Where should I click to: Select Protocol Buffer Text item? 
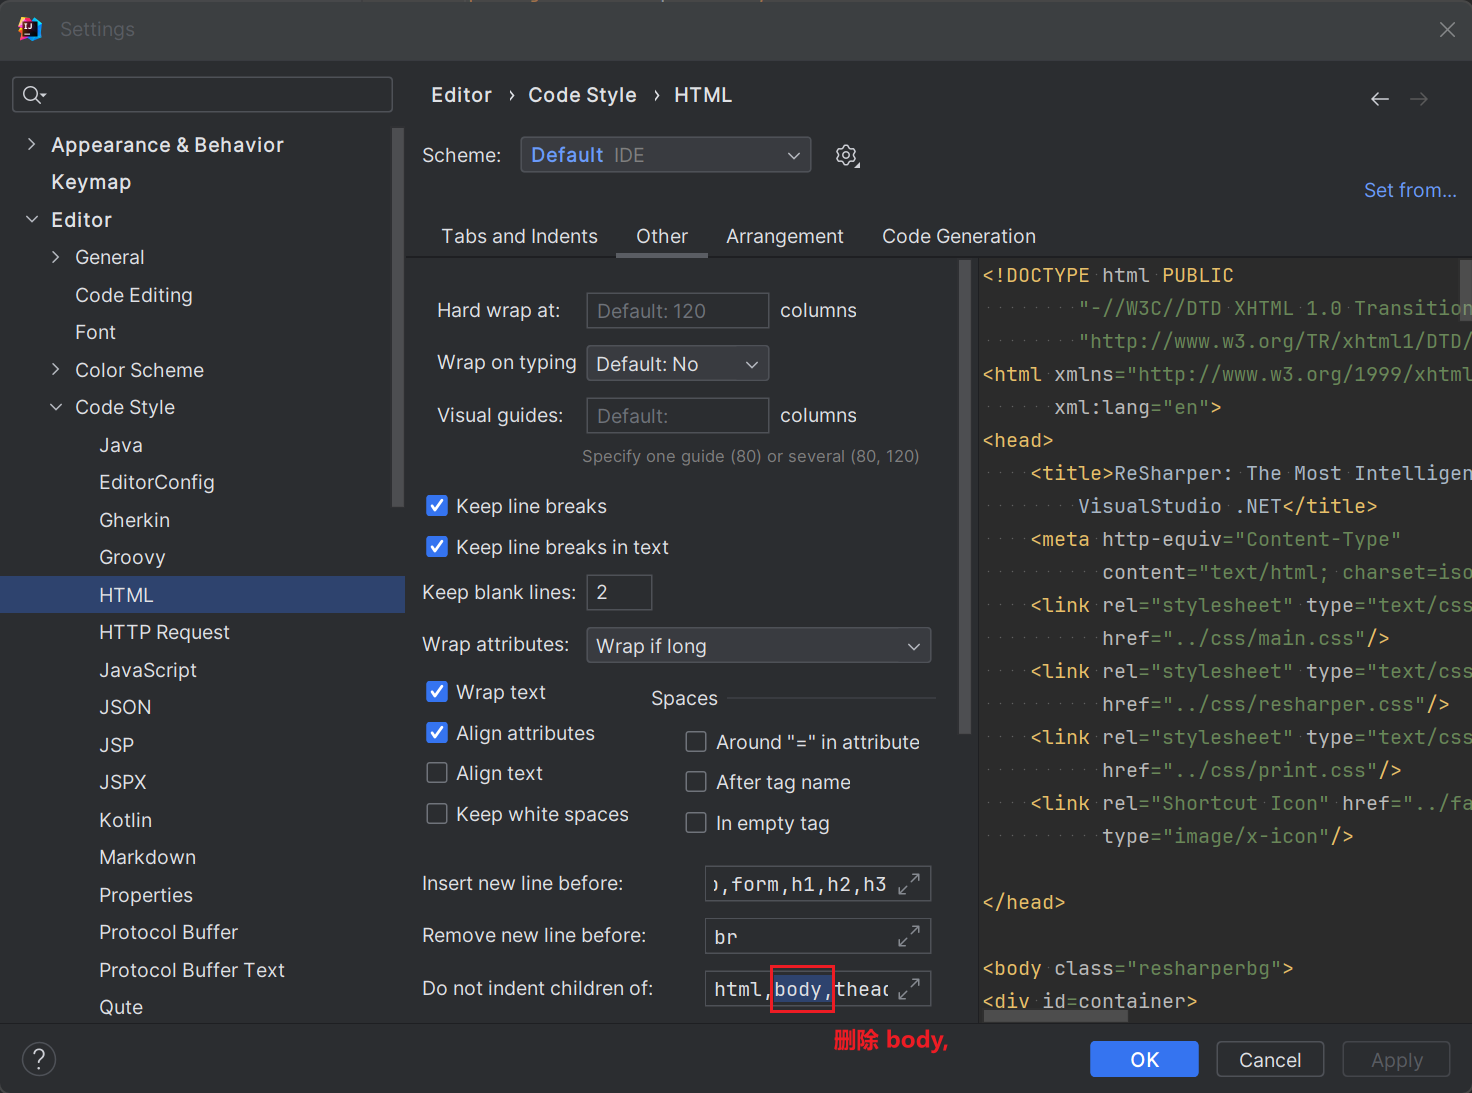192,970
